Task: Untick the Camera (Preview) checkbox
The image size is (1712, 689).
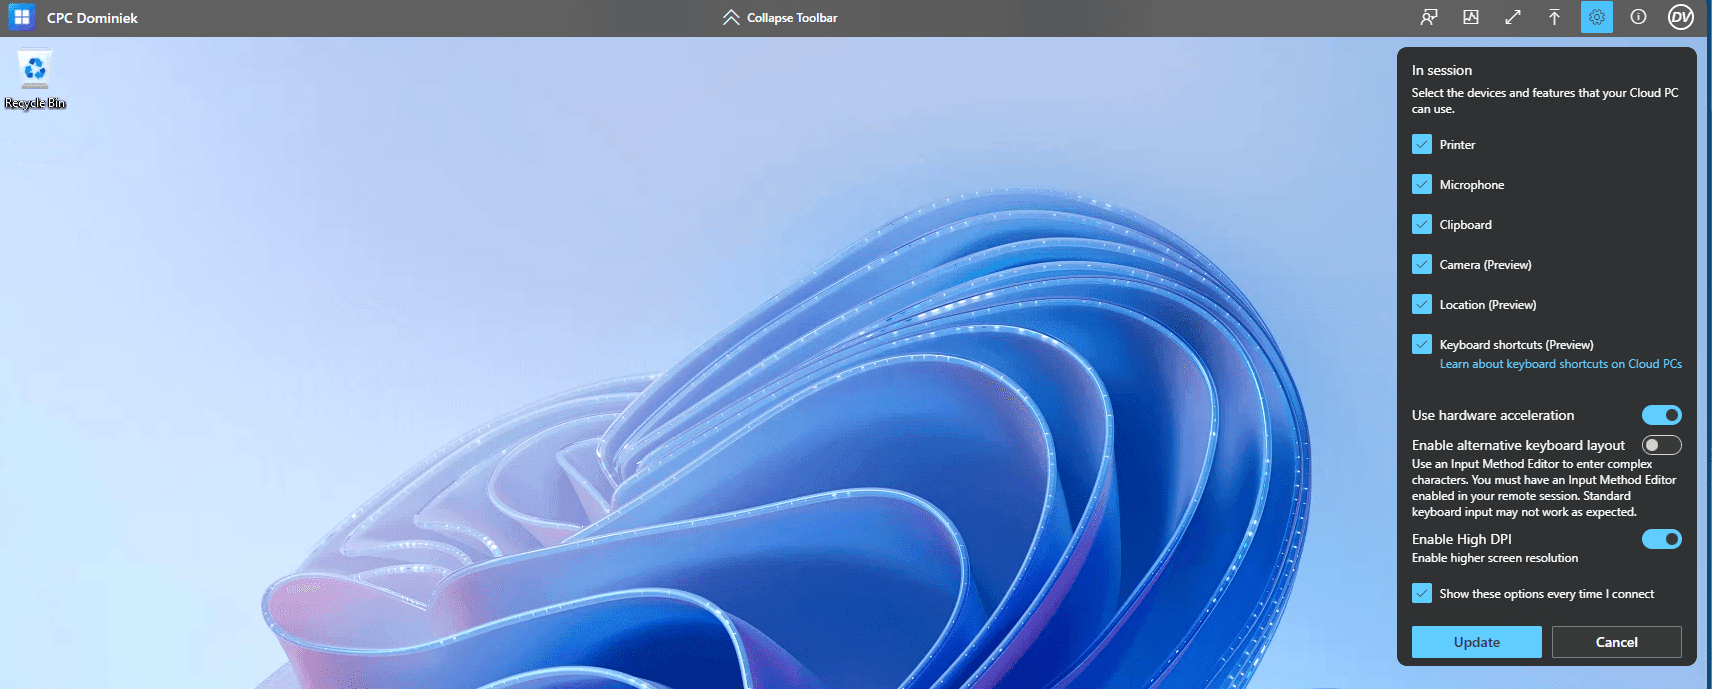Action: point(1422,264)
